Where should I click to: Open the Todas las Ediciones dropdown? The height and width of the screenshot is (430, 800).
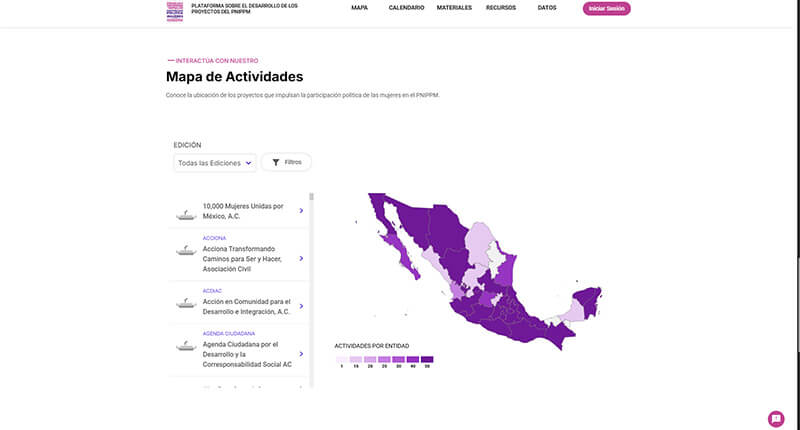214,162
